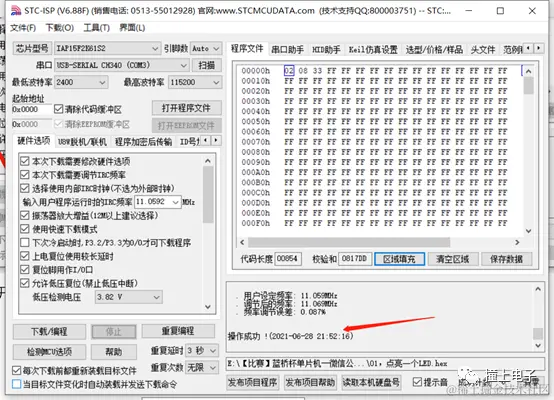Open chip model dropdown IAP15F2K61S2
The width and height of the screenshot is (554, 400).
pos(107,48)
